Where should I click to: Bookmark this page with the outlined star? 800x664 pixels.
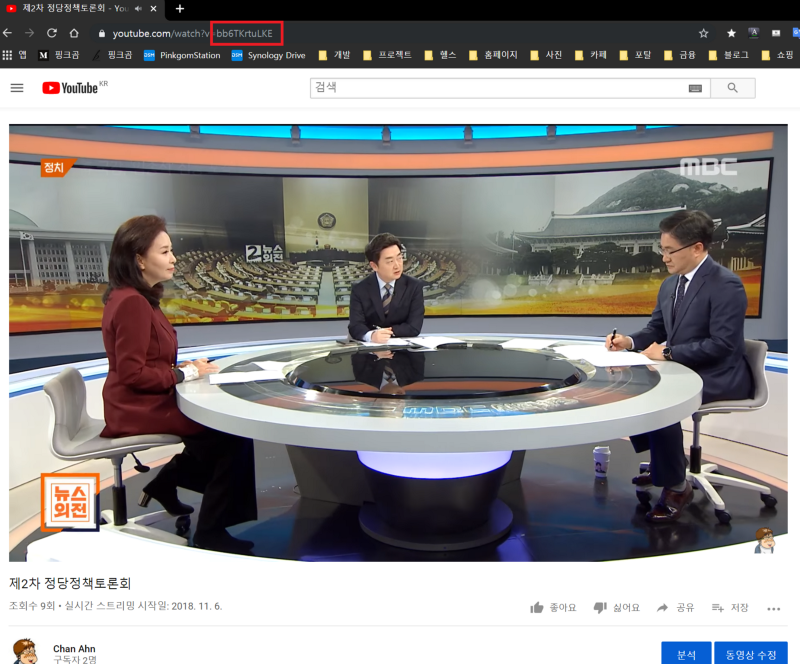pyautogui.click(x=704, y=33)
